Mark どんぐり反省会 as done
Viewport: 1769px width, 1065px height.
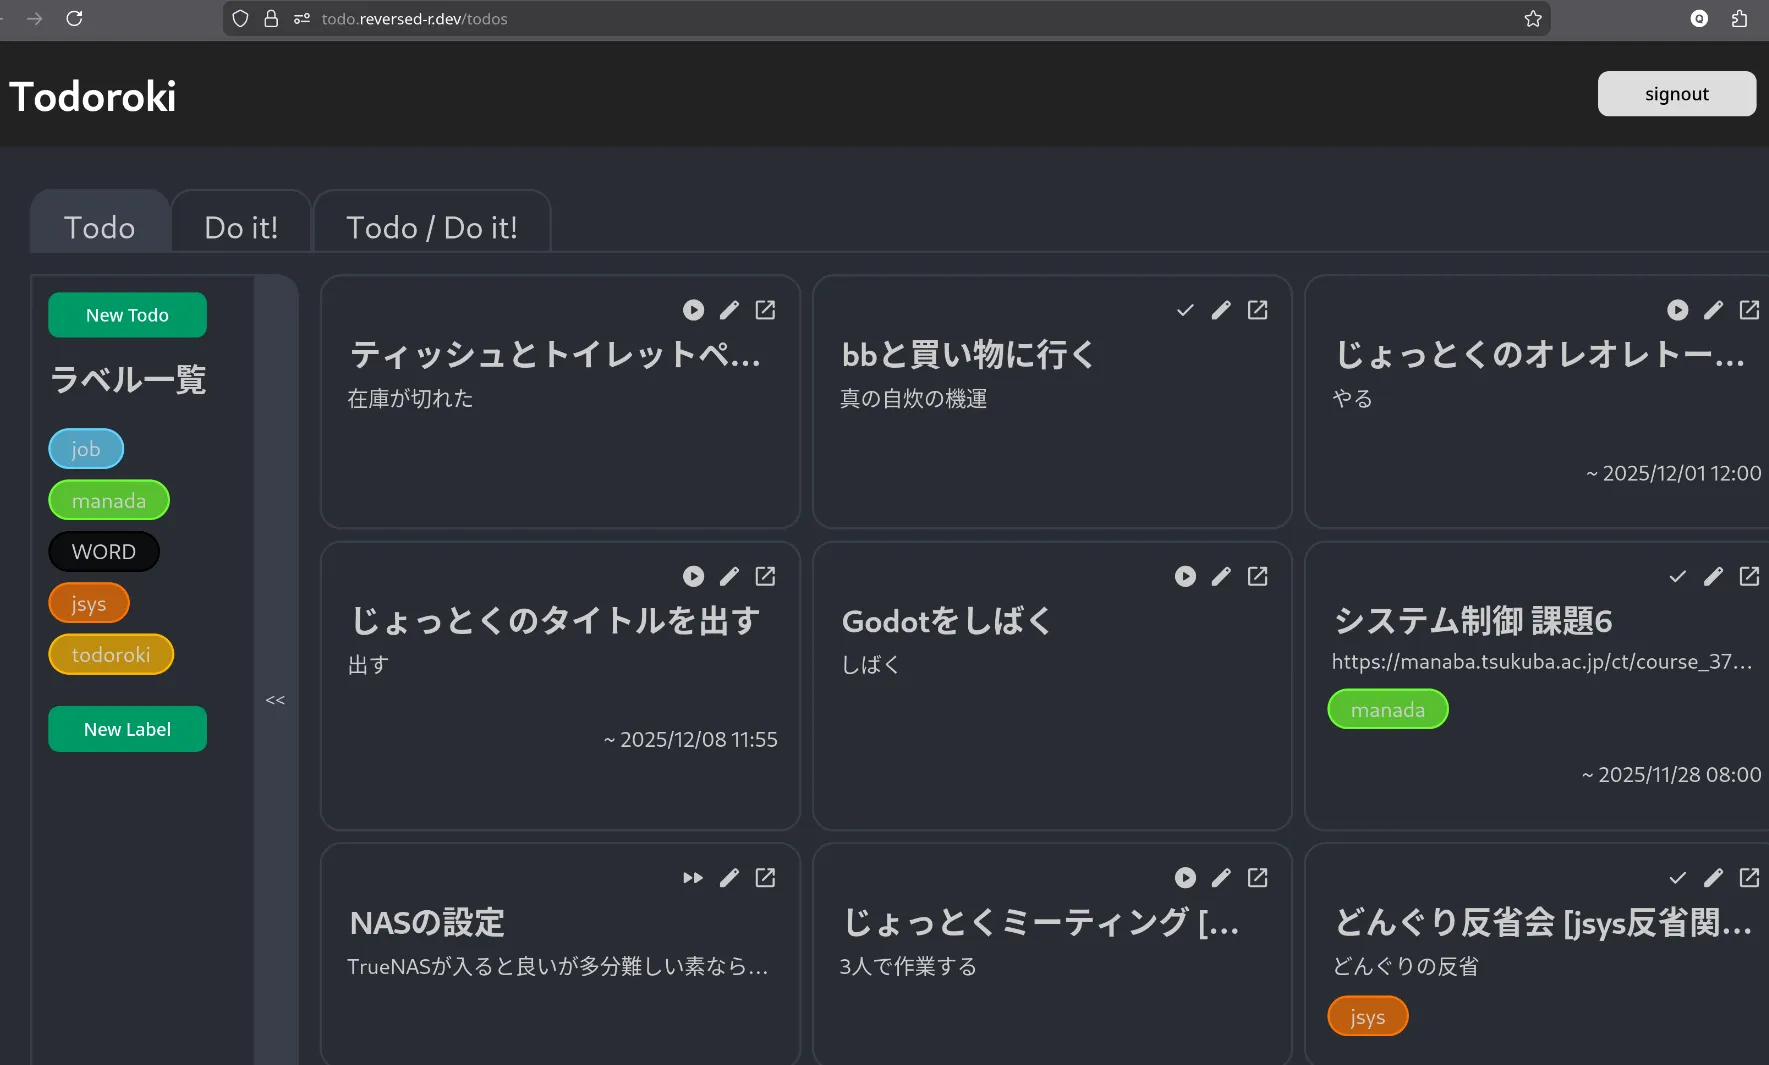coord(1676,877)
